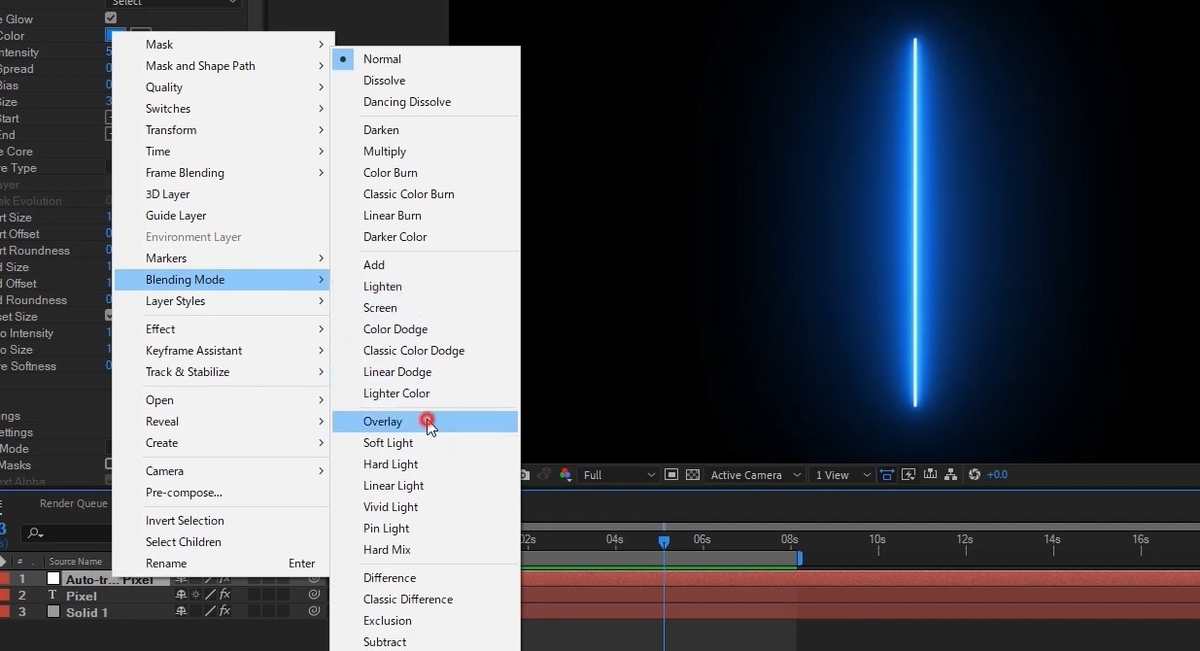Click the shy switch on Solid 1 layer

[181, 611]
